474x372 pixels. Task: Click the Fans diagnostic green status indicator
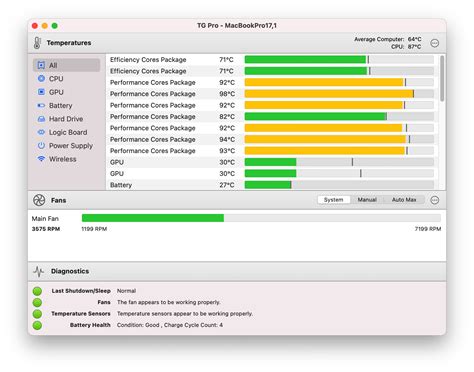click(x=37, y=302)
